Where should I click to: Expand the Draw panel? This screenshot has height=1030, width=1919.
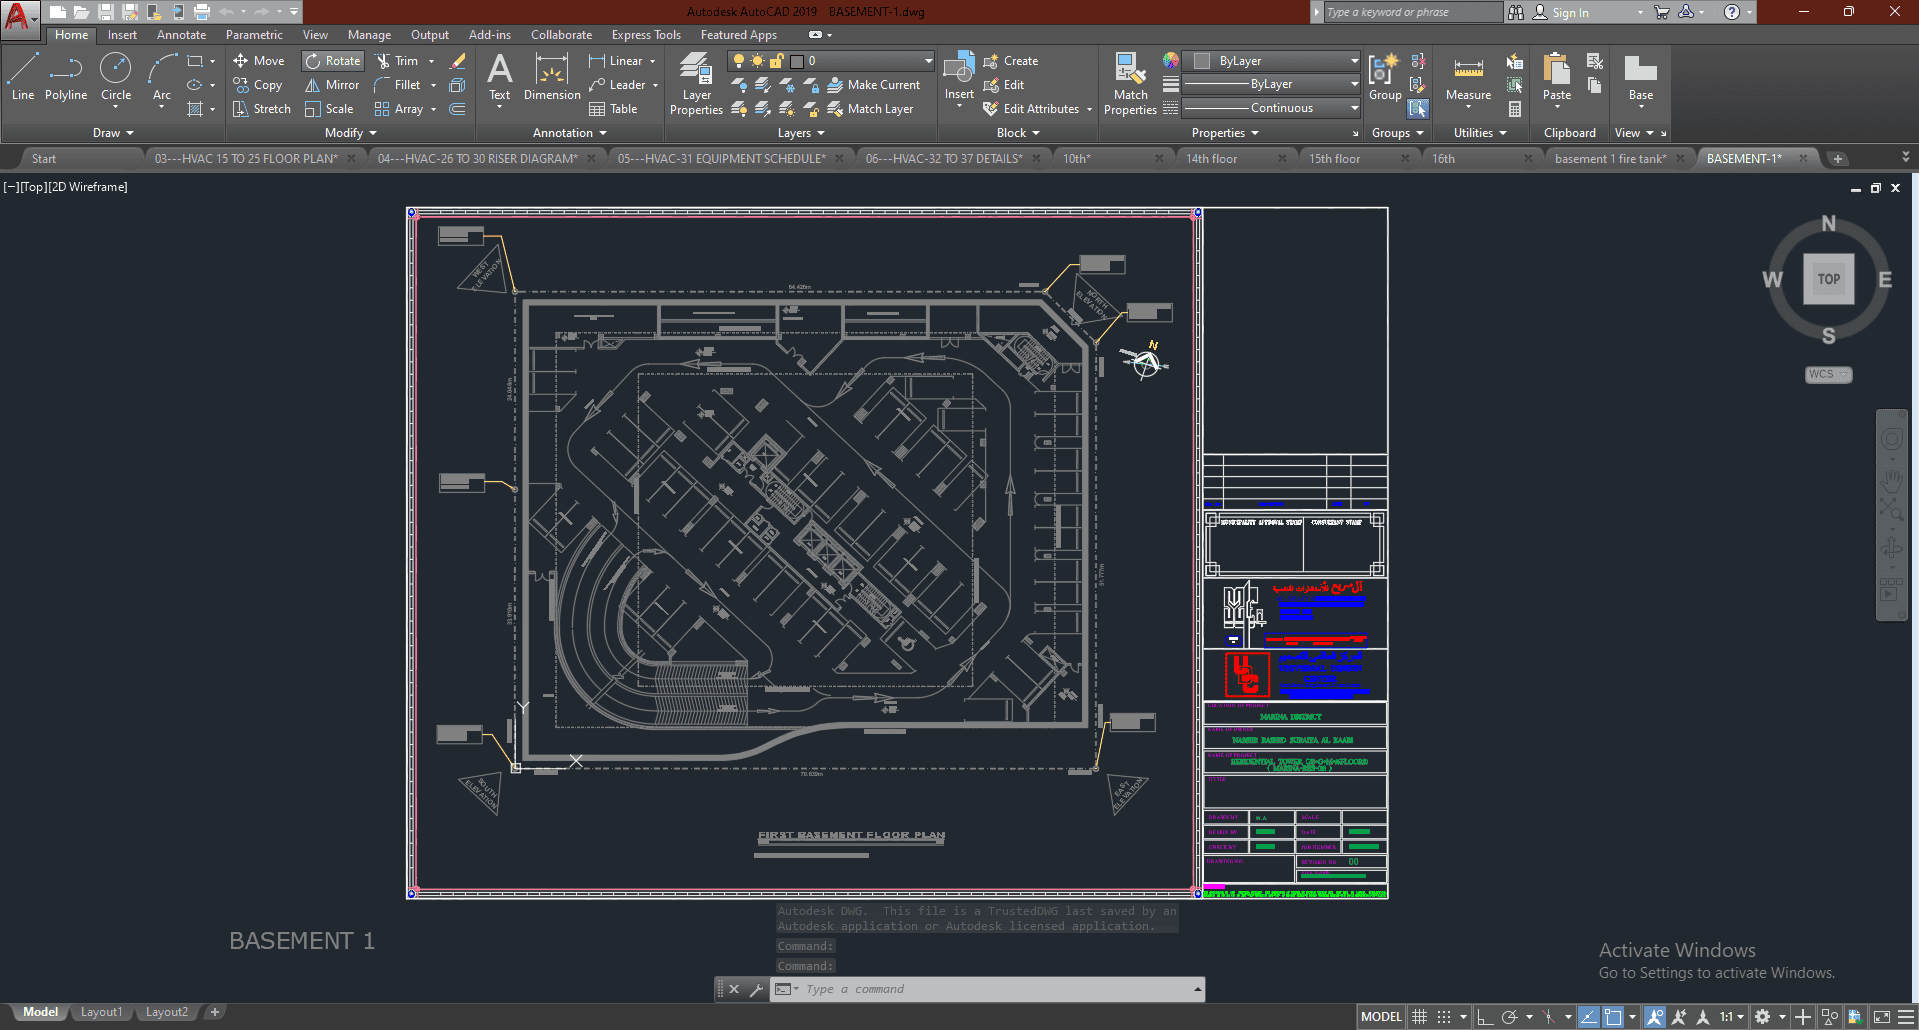tap(113, 133)
